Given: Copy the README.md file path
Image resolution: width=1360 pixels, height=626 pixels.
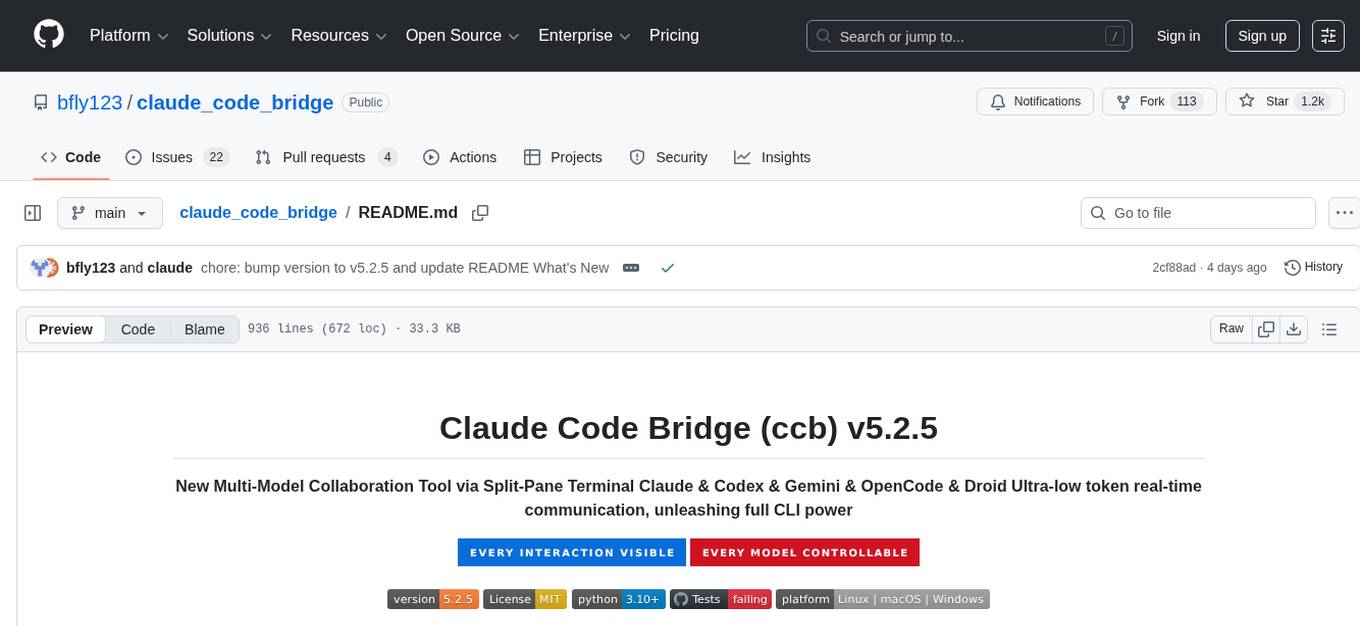Looking at the screenshot, I should click(x=480, y=212).
